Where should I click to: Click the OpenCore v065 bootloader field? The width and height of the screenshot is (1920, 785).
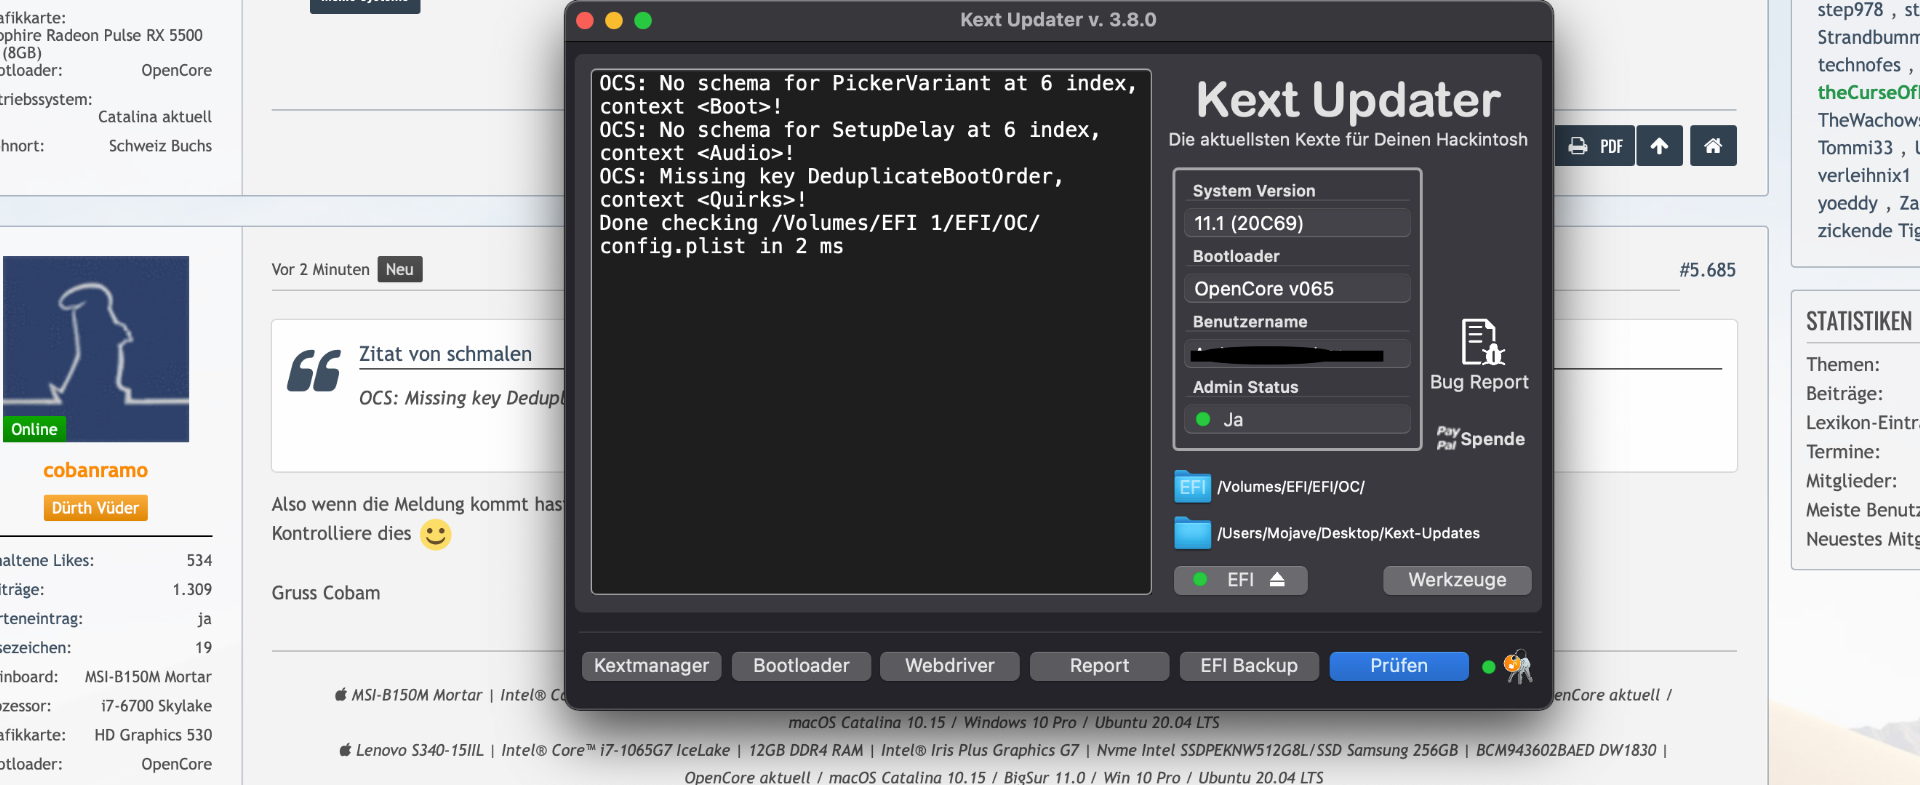point(1297,289)
